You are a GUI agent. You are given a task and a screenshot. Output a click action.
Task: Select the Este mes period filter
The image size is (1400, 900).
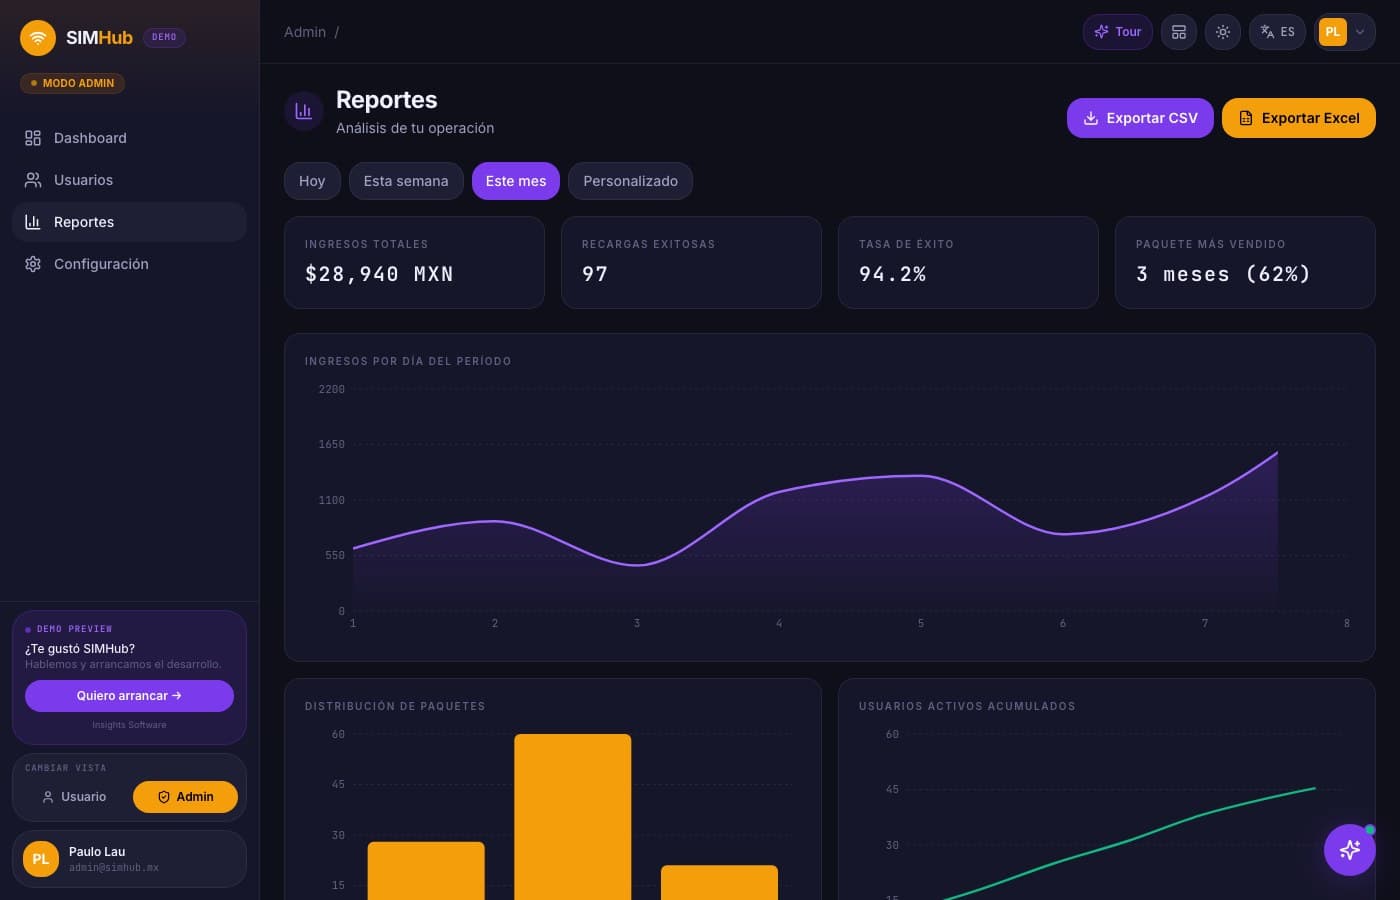516,181
